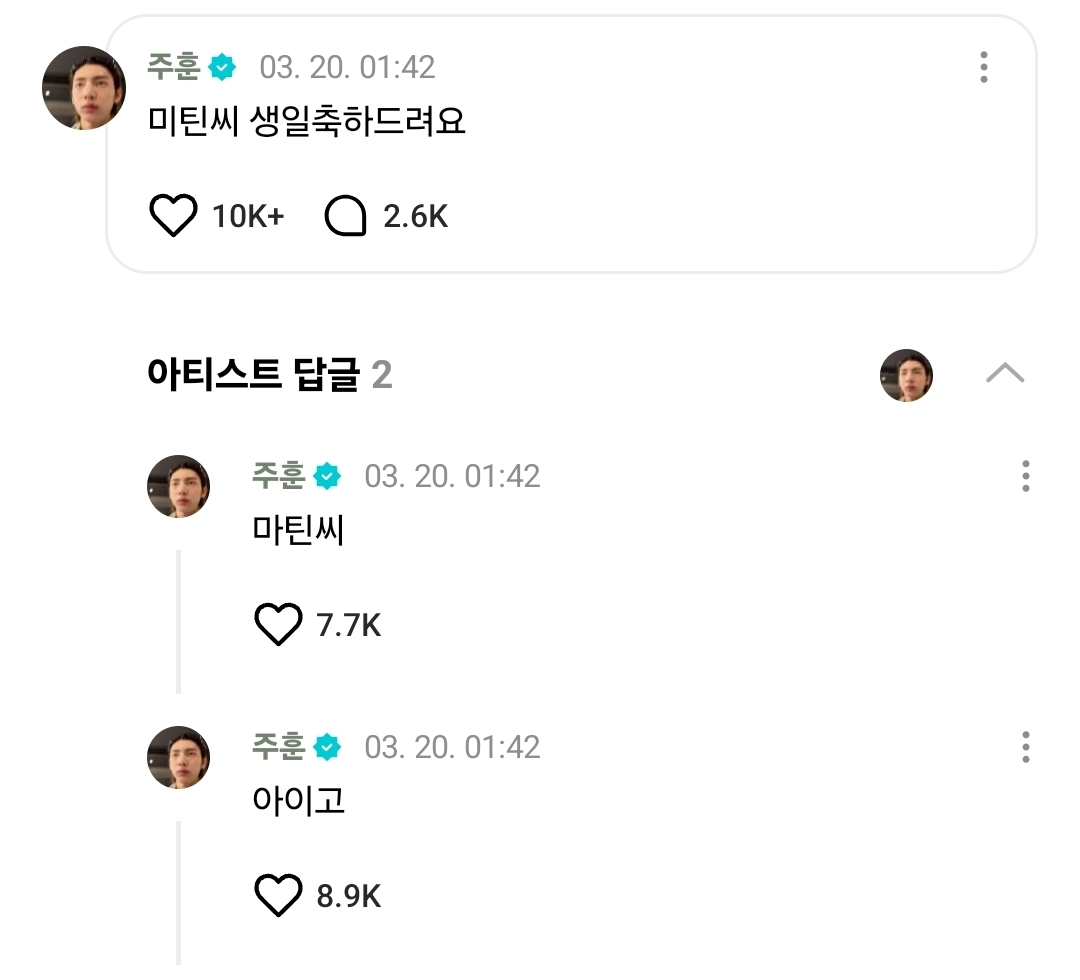The width and height of the screenshot is (1080, 980).
Task: Click verified badge on '아이고' reply
Action: click(327, 747)
